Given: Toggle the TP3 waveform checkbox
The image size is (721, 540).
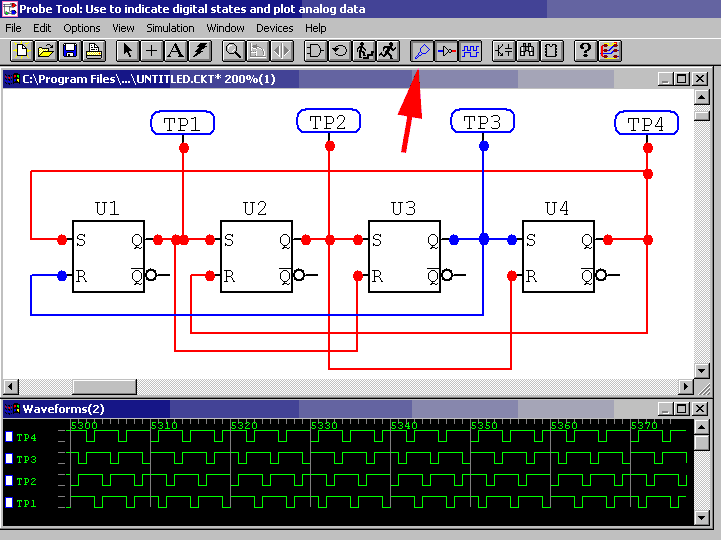Looking at the screenshot, I should point(9,459).
